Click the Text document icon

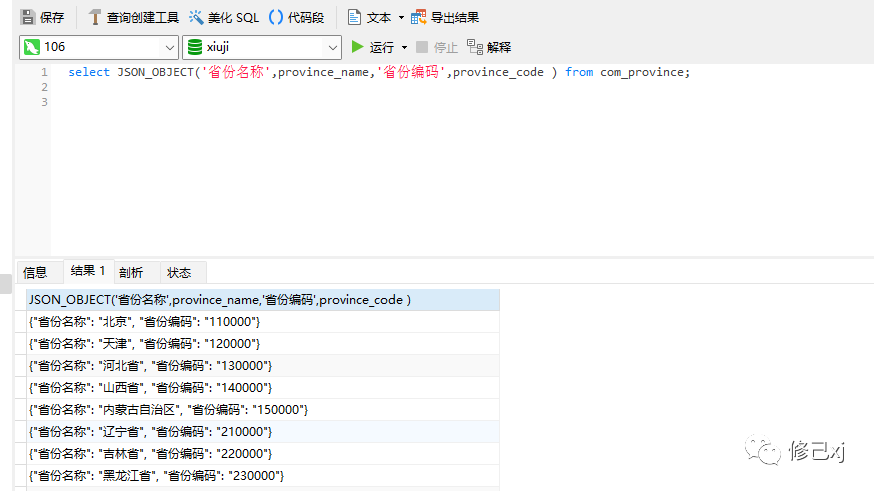coord(354,17)
